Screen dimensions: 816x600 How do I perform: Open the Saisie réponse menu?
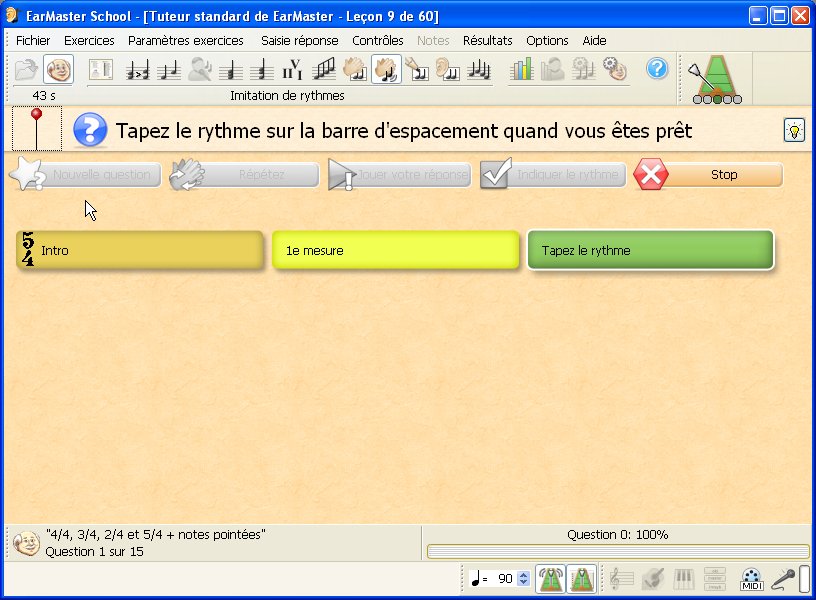pyautogui.click(x=299, y=41)
